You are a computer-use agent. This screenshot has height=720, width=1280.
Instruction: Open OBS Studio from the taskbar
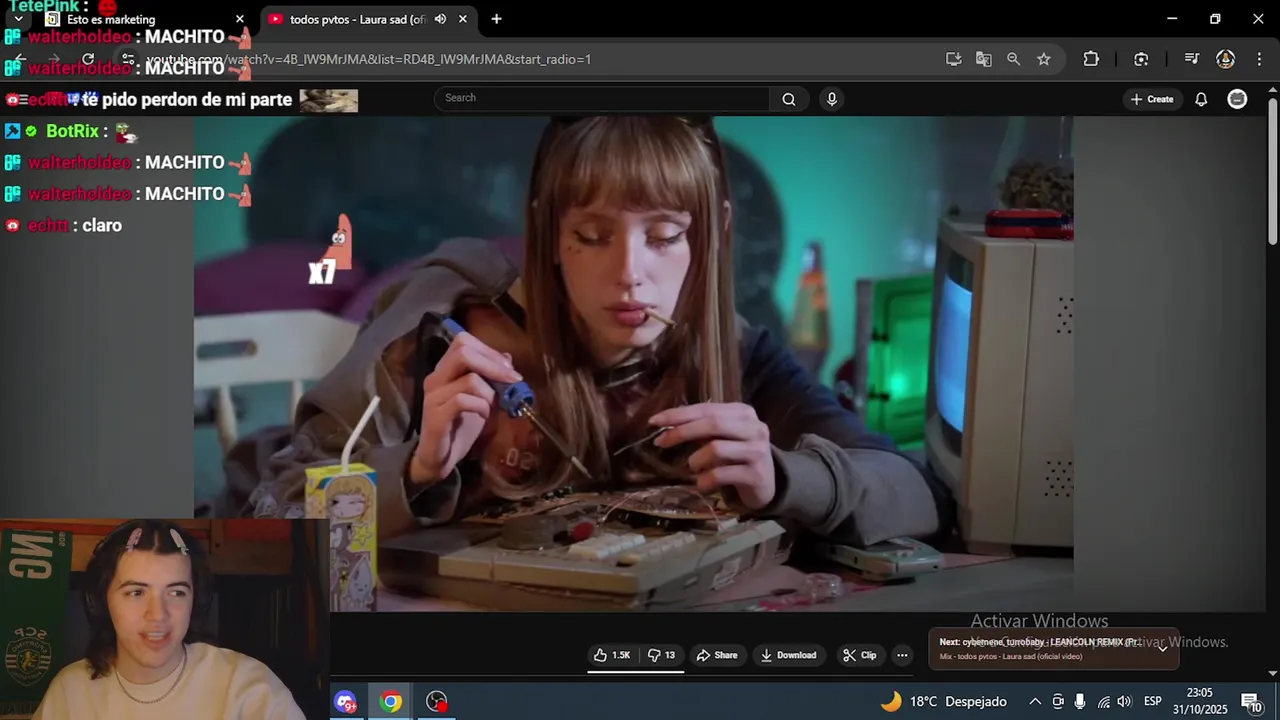(x=437, y=702)
